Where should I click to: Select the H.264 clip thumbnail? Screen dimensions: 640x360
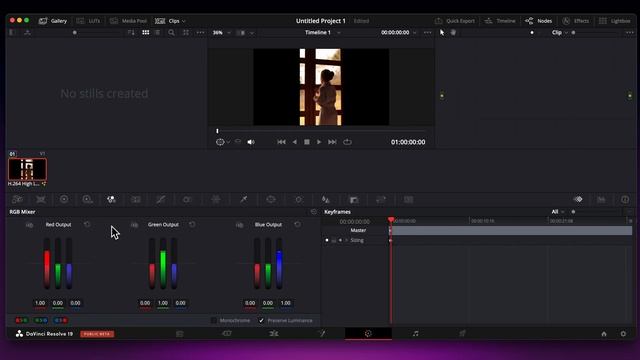27,169
